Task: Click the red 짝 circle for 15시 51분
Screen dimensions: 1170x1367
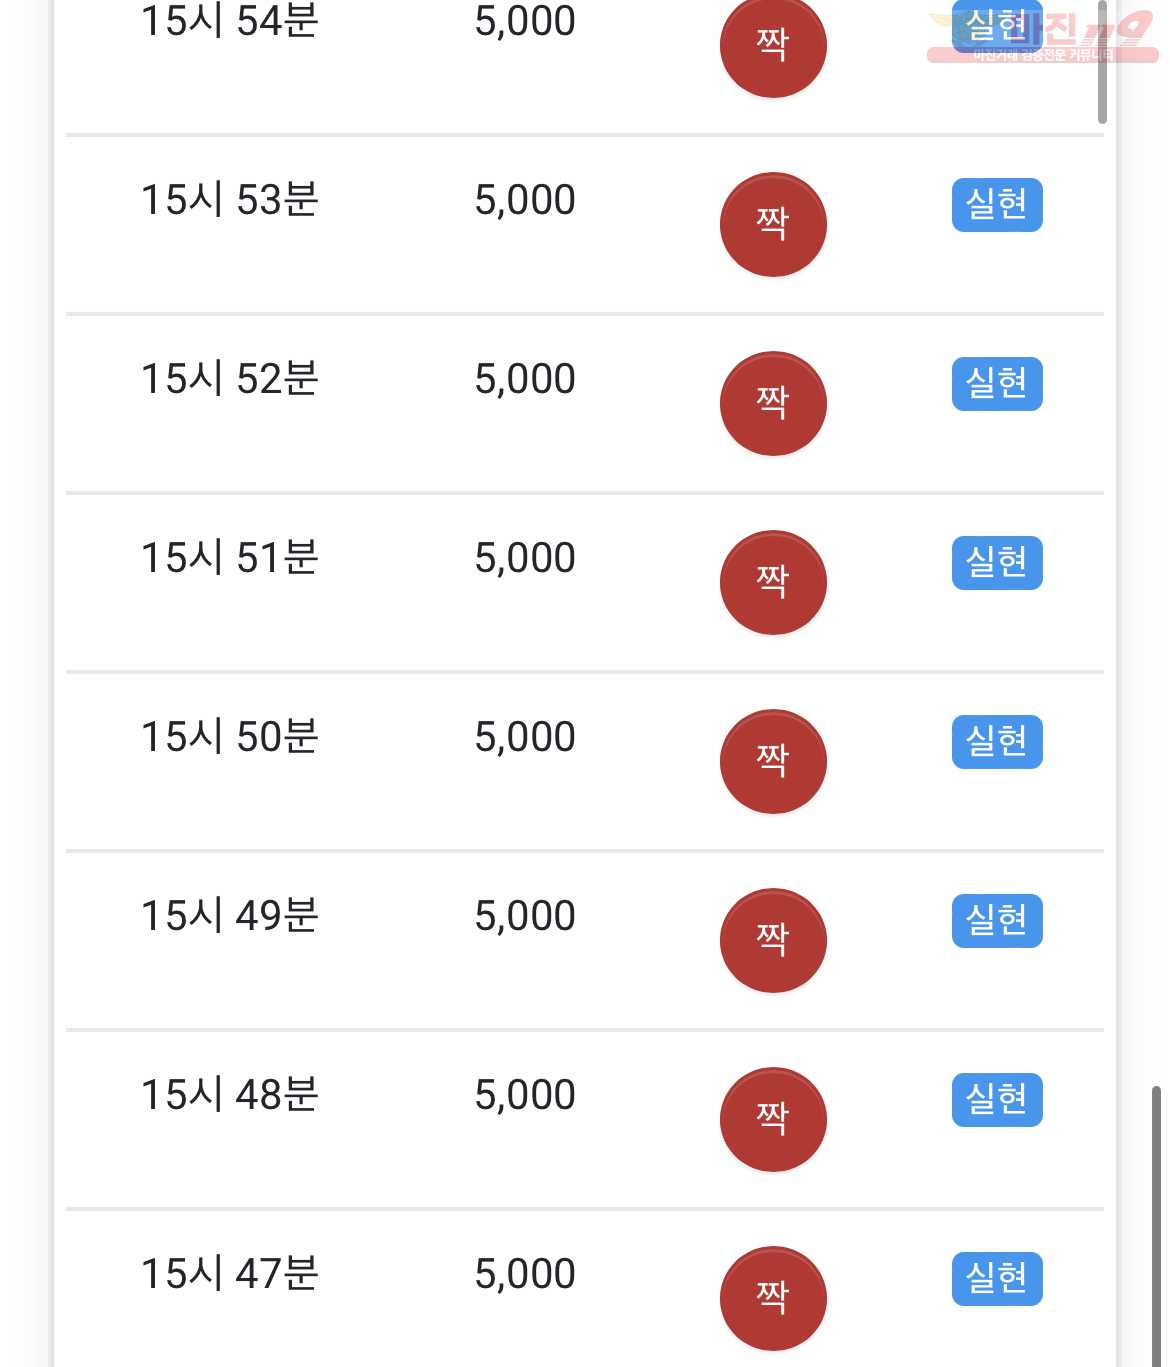Action: (773, 583)
